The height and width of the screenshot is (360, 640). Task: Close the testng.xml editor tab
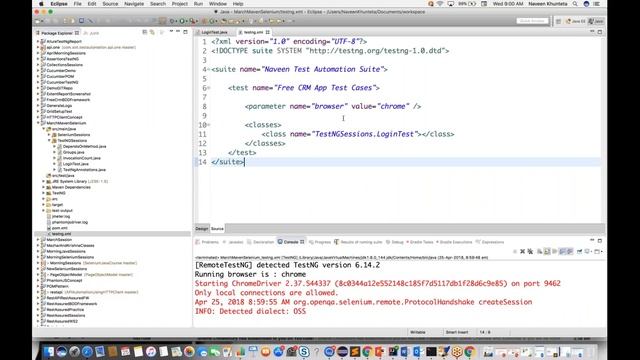pos(268,32)
